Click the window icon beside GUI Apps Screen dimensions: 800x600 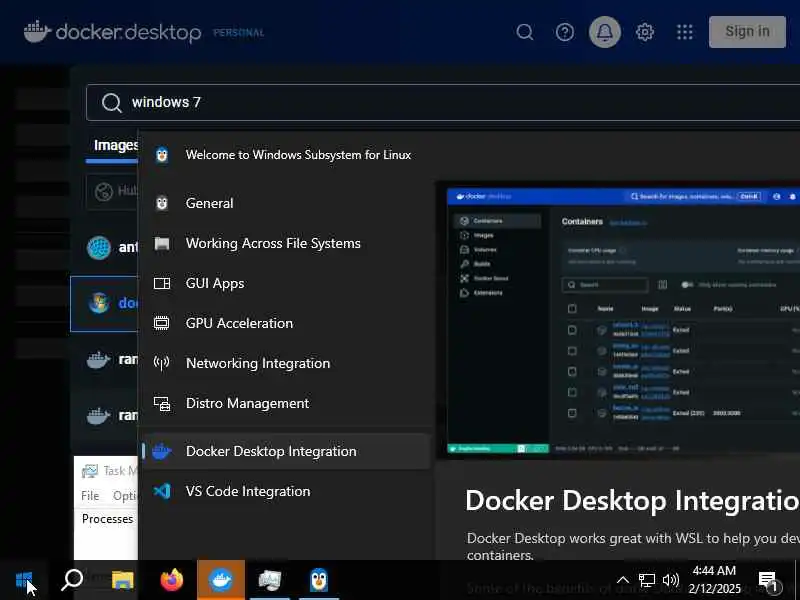pyautogui.click(x=162, y=283)
